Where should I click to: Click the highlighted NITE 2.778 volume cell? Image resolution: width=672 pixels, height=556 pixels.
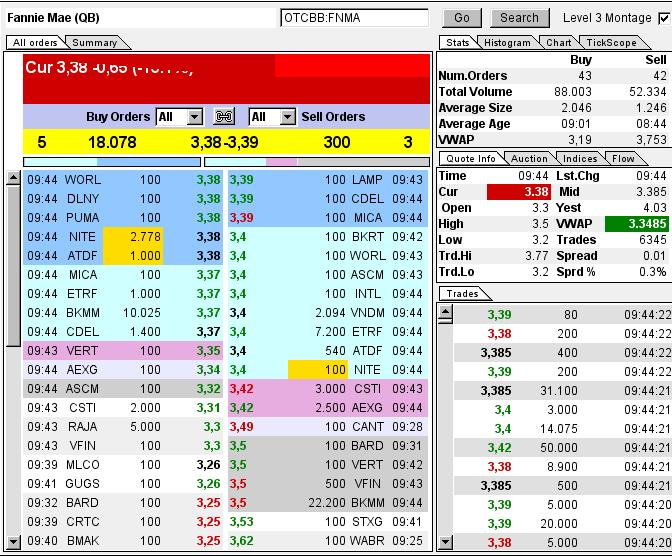[133, 237]
